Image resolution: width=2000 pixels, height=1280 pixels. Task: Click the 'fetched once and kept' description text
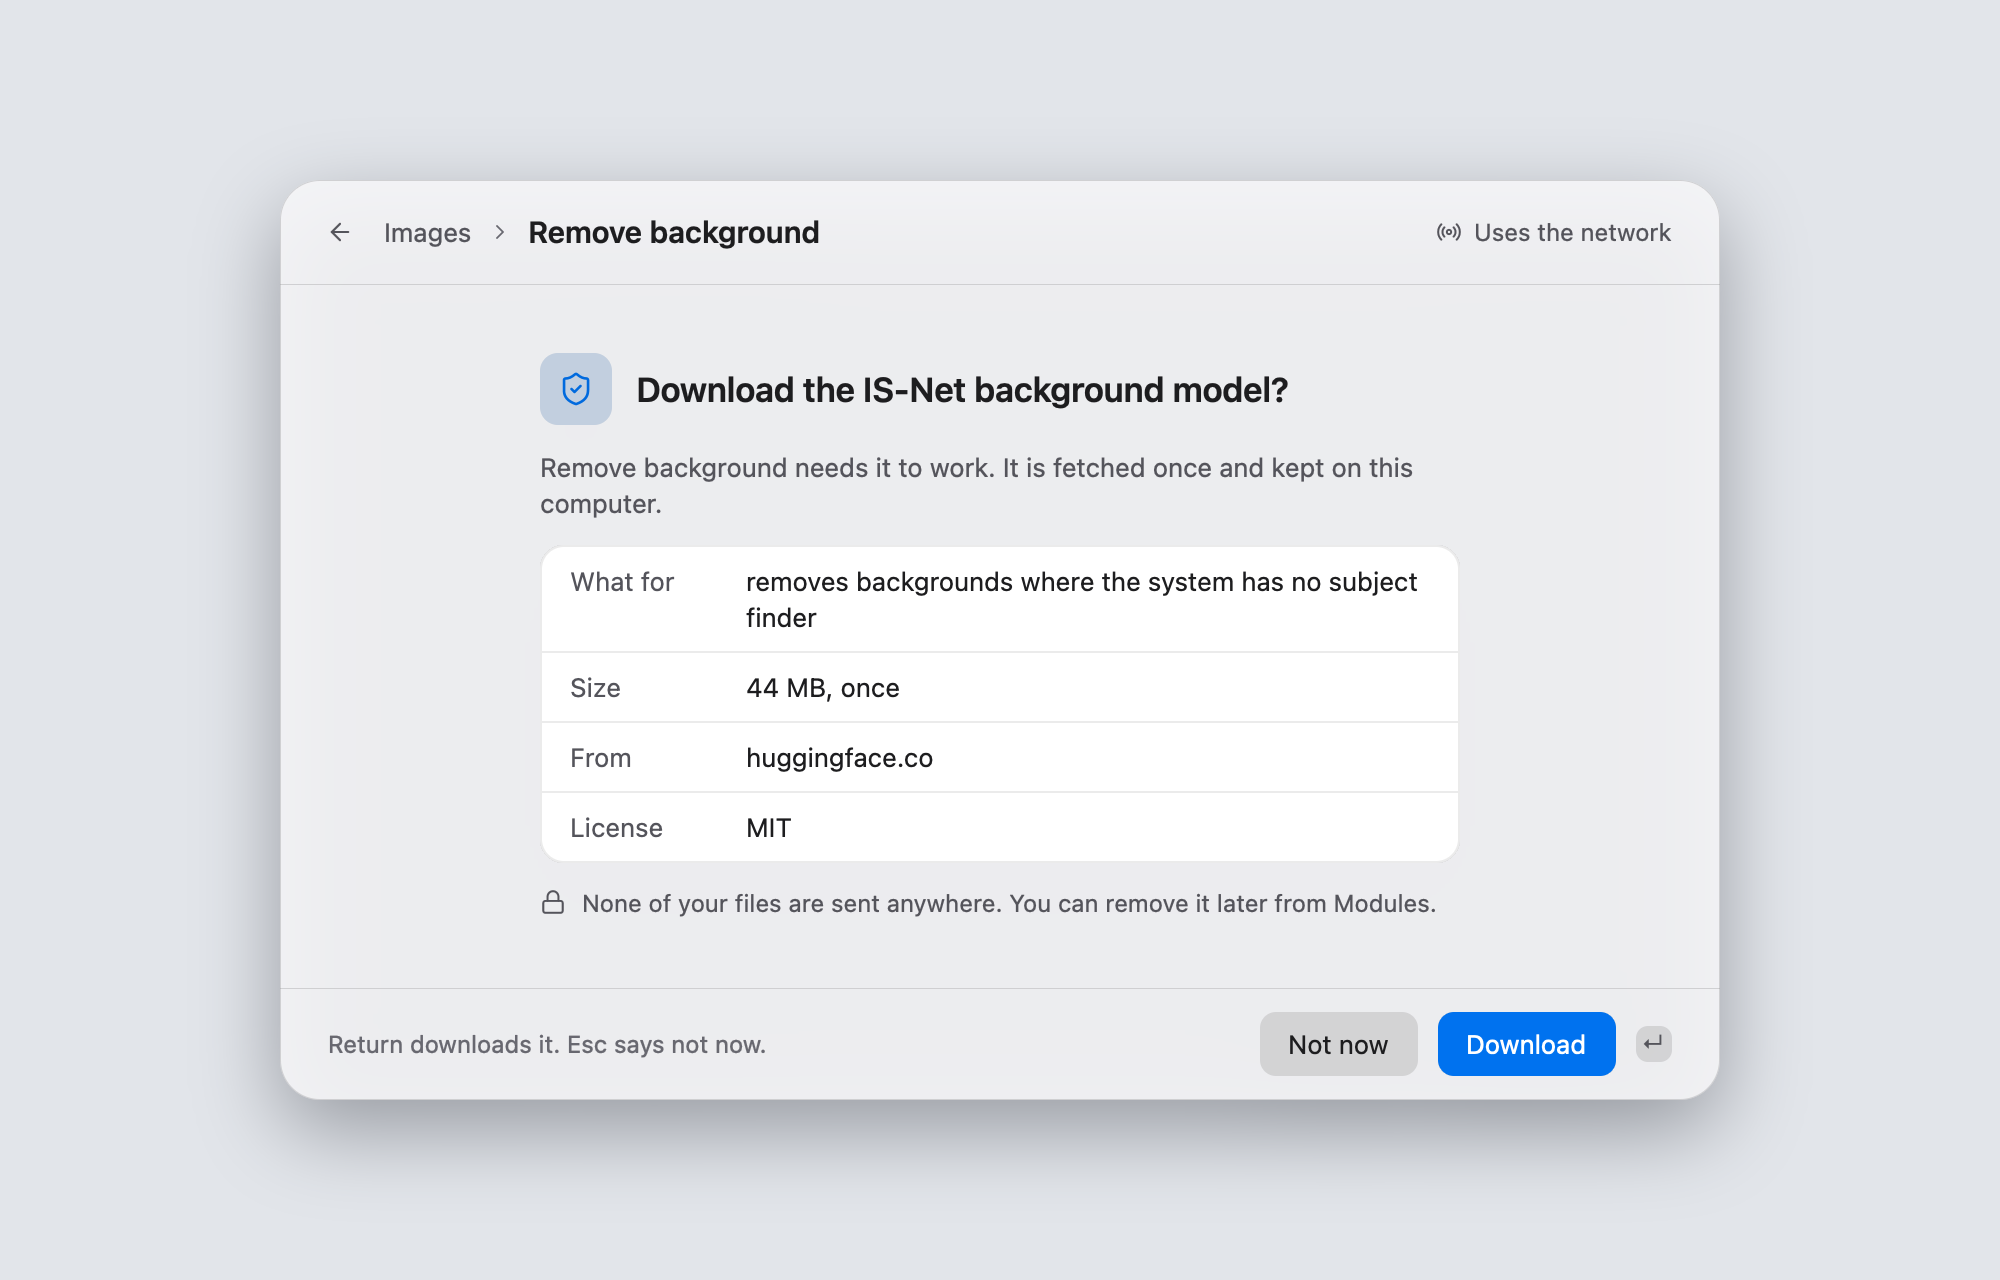click(x=976, y=486)
